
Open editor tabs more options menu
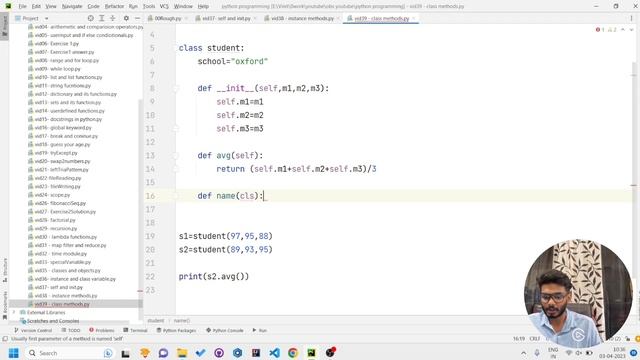(x=631, y=18)
